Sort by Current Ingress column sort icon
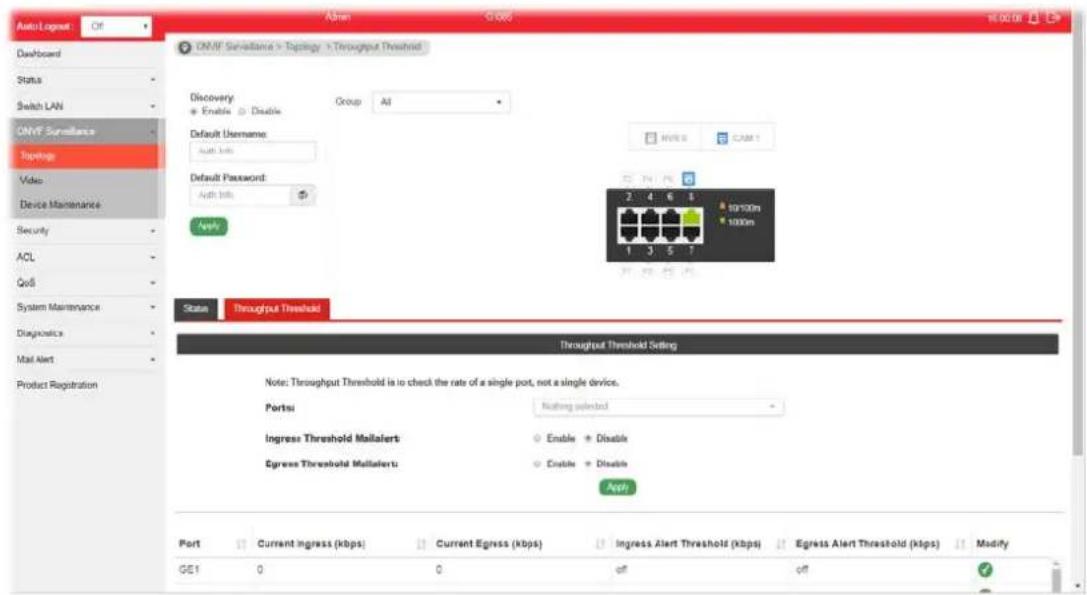The height and width of the screenshot is (595, 1087). click(x=421, y=544)
